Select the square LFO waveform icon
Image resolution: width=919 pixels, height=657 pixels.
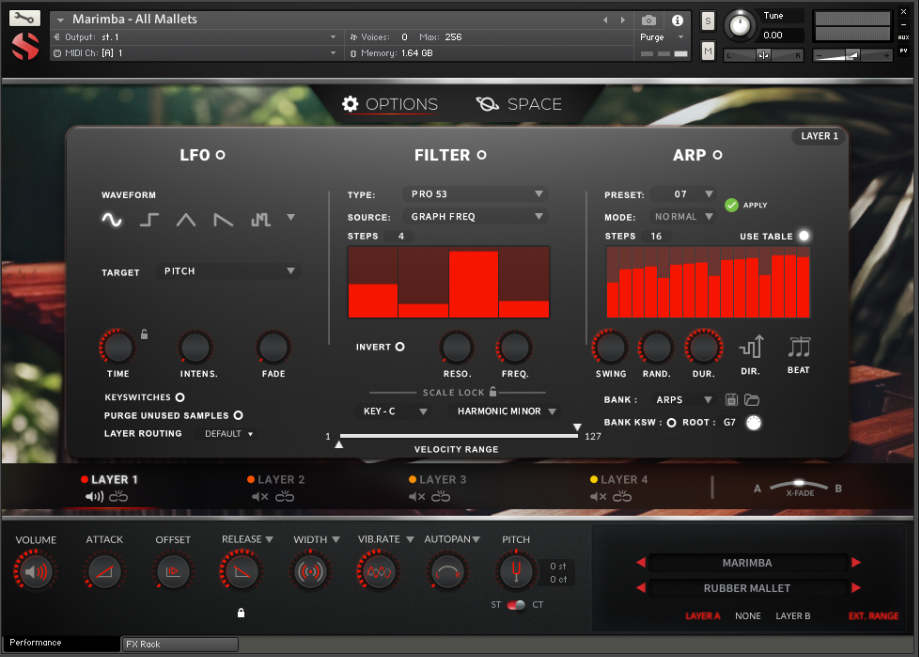[x=149, y=220]
